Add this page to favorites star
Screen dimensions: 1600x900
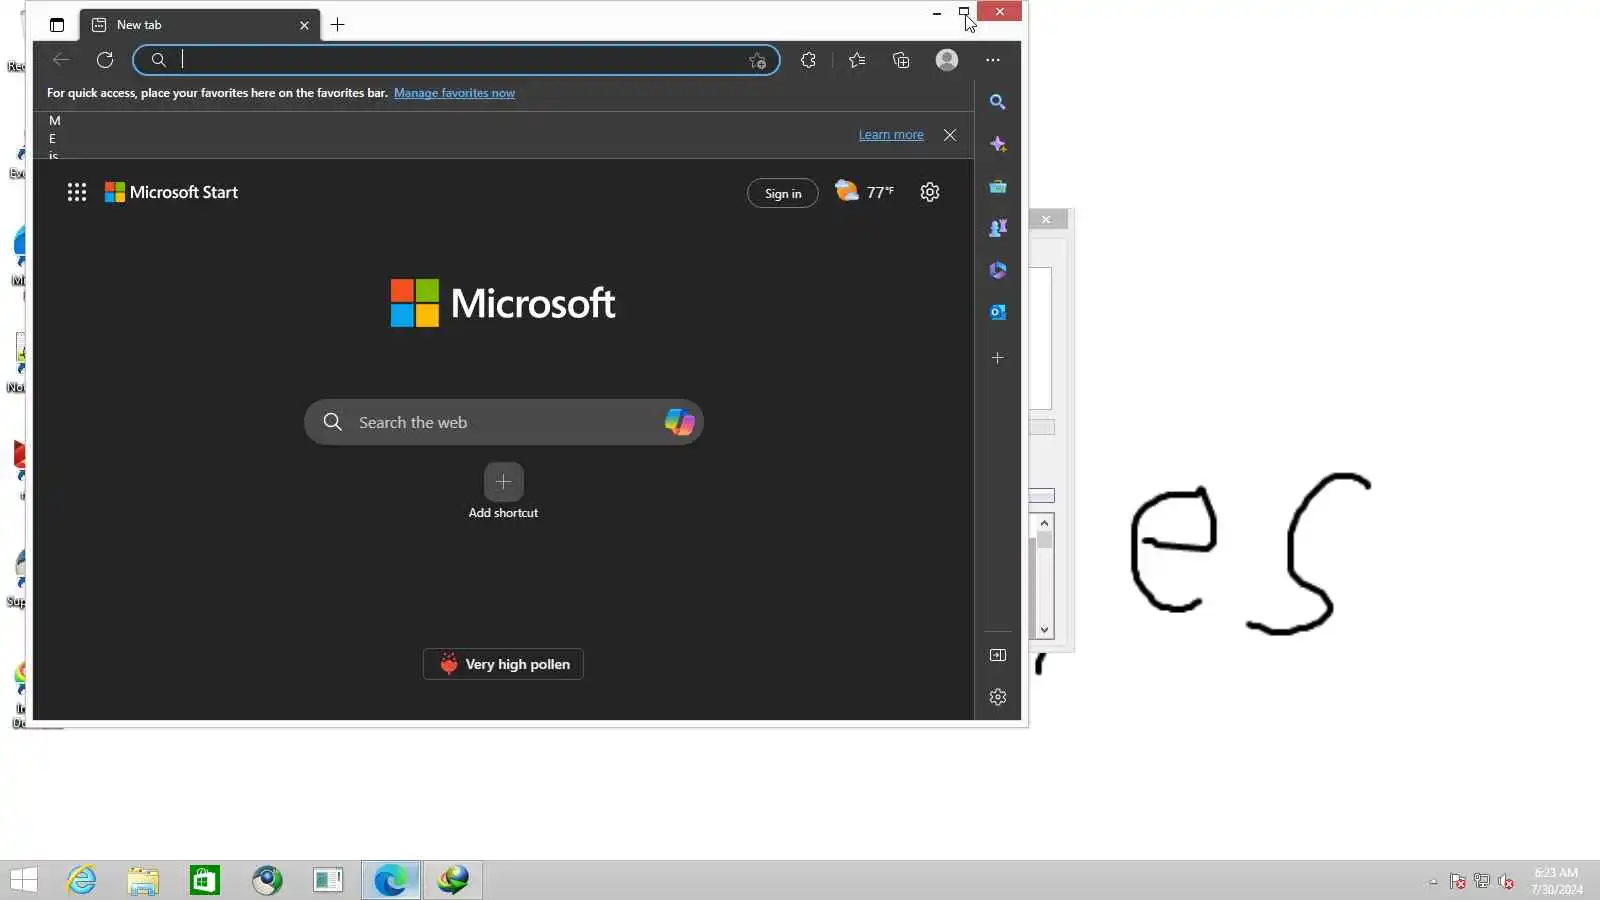[757, 60]
